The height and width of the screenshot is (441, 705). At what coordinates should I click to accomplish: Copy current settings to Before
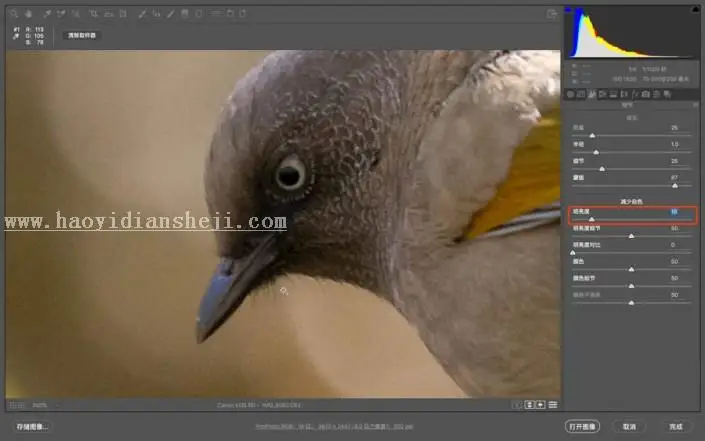point(541,405)
